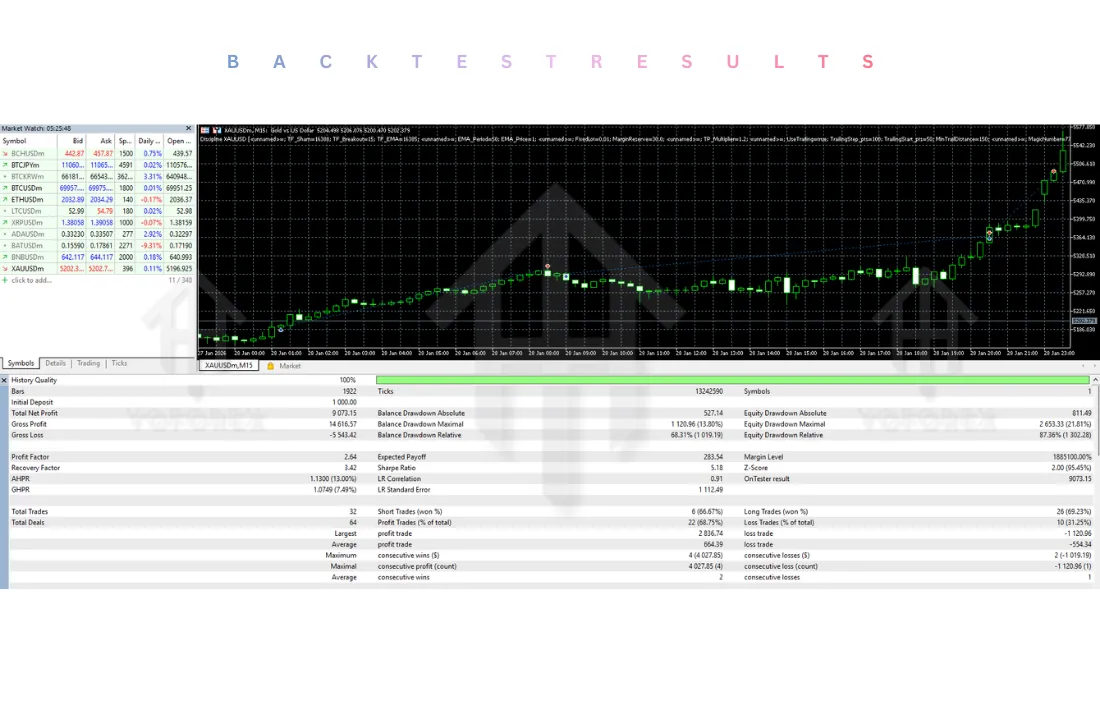The image size is (1100, 720).
Task: Click the BATUSDm daily change -9.31%
Action: click(152, 246)
